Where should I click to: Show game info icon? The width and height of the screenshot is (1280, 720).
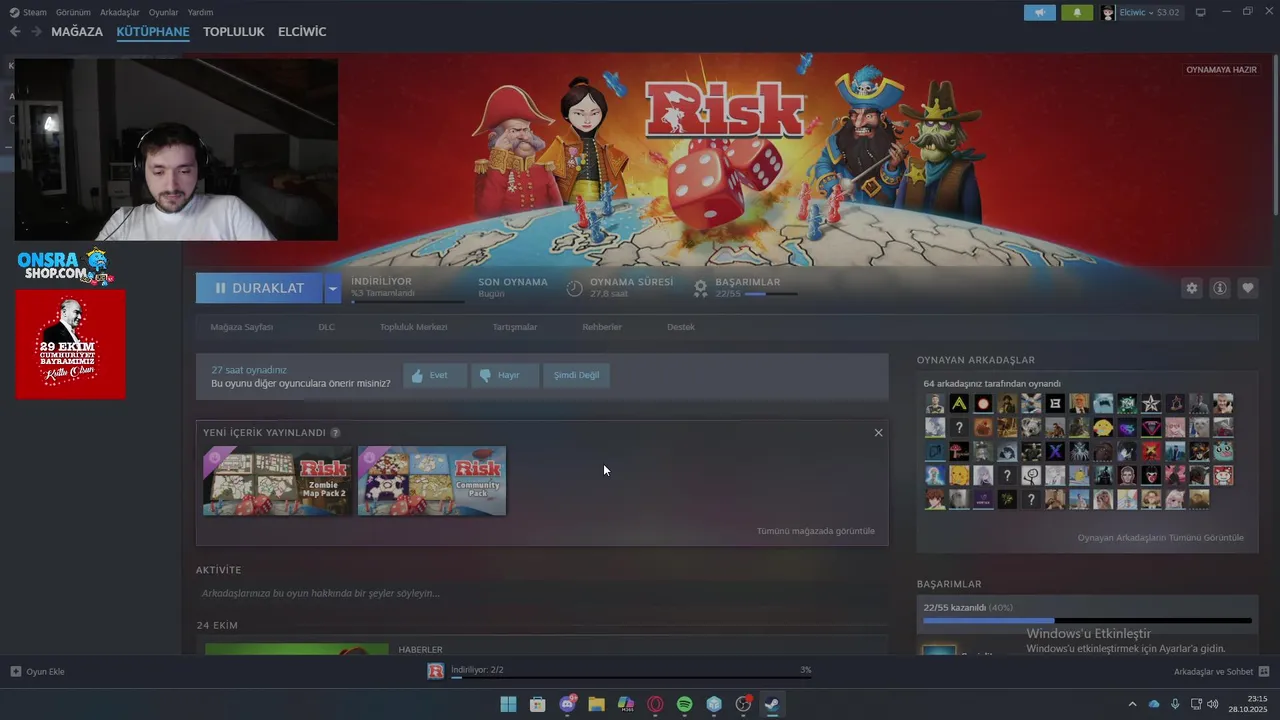pyautogui.click(x=1220, y=288)
